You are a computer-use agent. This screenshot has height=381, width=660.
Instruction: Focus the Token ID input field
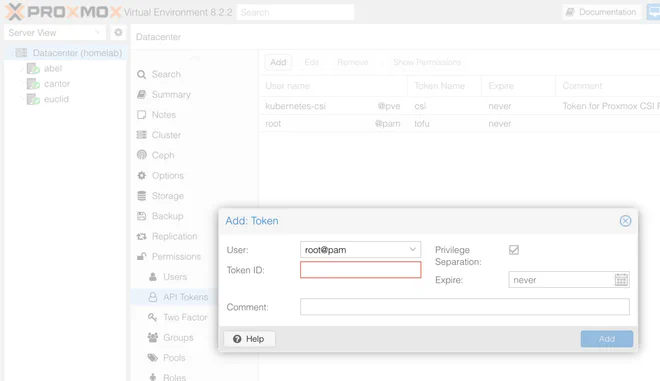[360, 270]
